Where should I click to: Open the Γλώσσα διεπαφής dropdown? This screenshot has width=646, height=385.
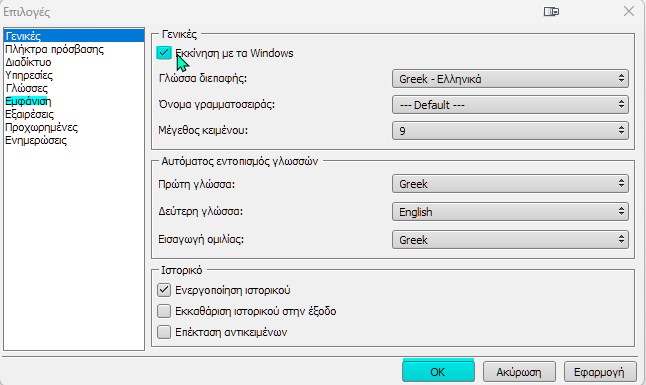pyautogui.click(x=510, y=79)
